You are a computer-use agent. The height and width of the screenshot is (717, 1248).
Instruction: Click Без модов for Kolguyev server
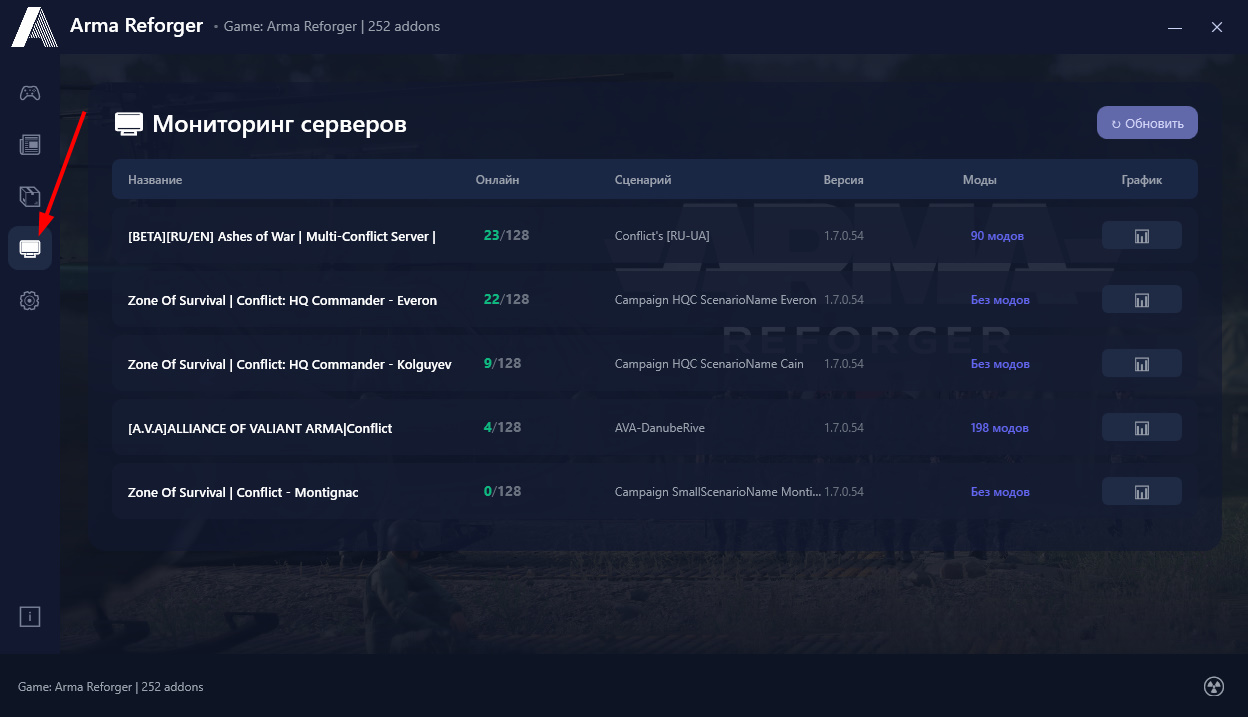[1000, 364]
